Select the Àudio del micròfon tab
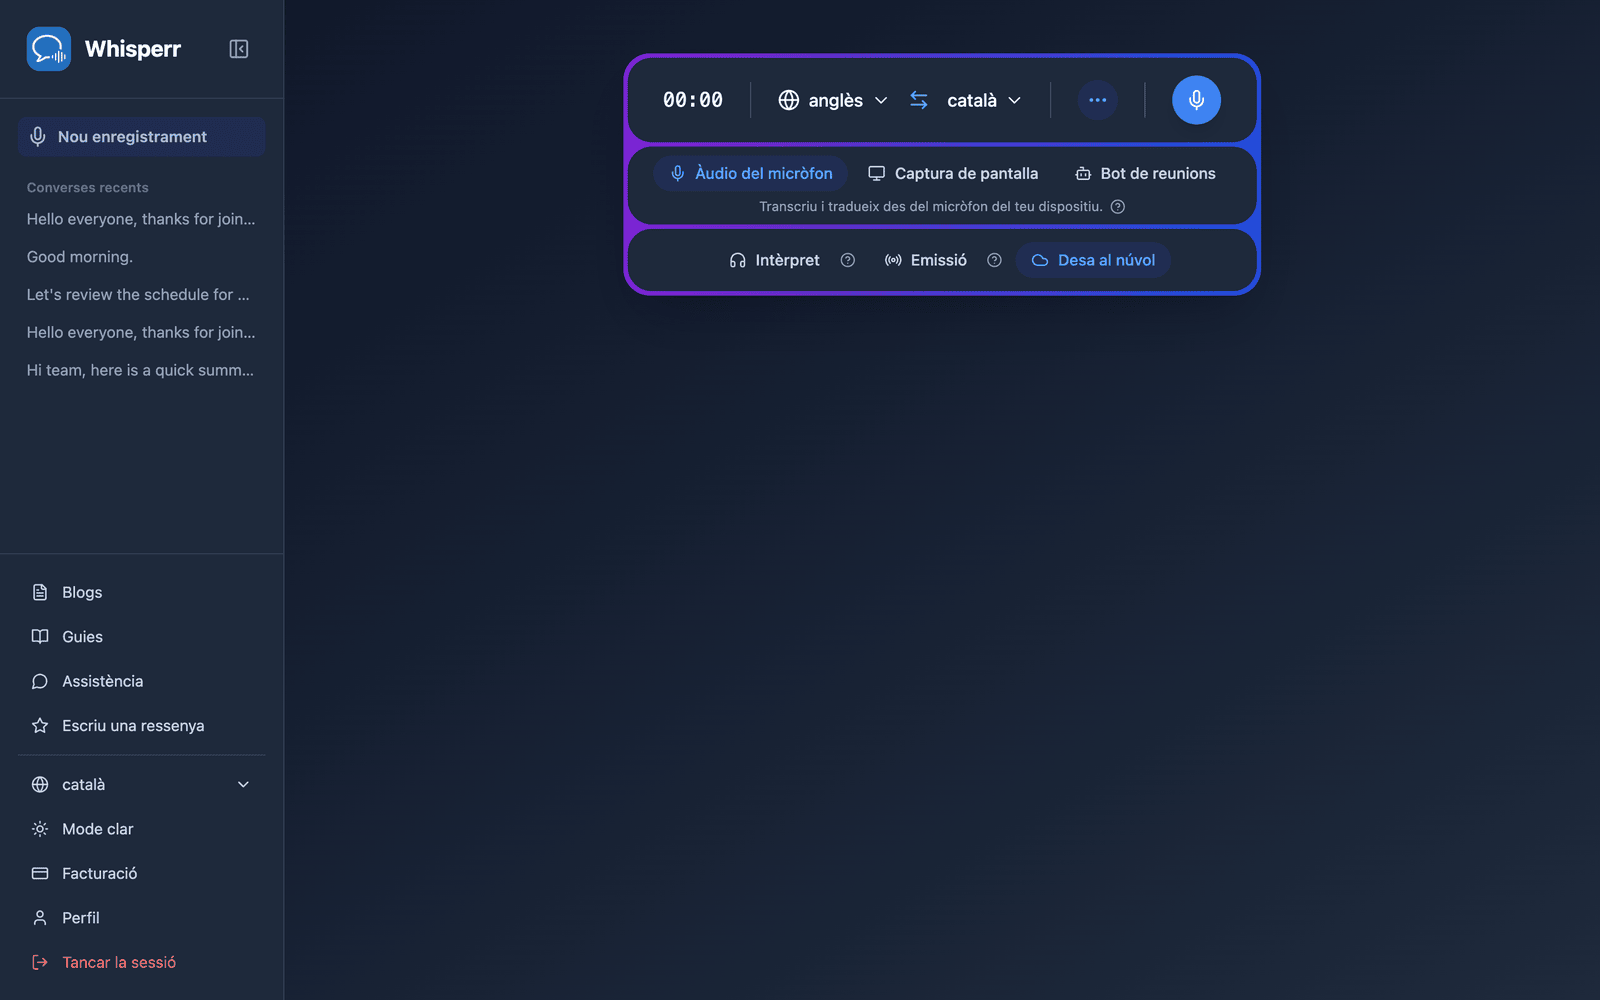1600x1000 pixels. (751, 173)
